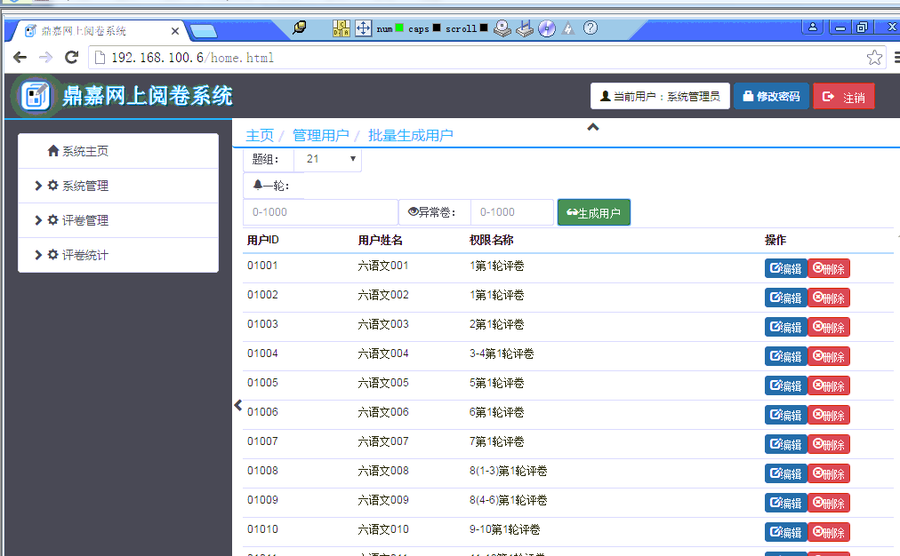Collapse the sidebar with the left chevron
The image size is (900, 556).
click(x=238, y=405)
